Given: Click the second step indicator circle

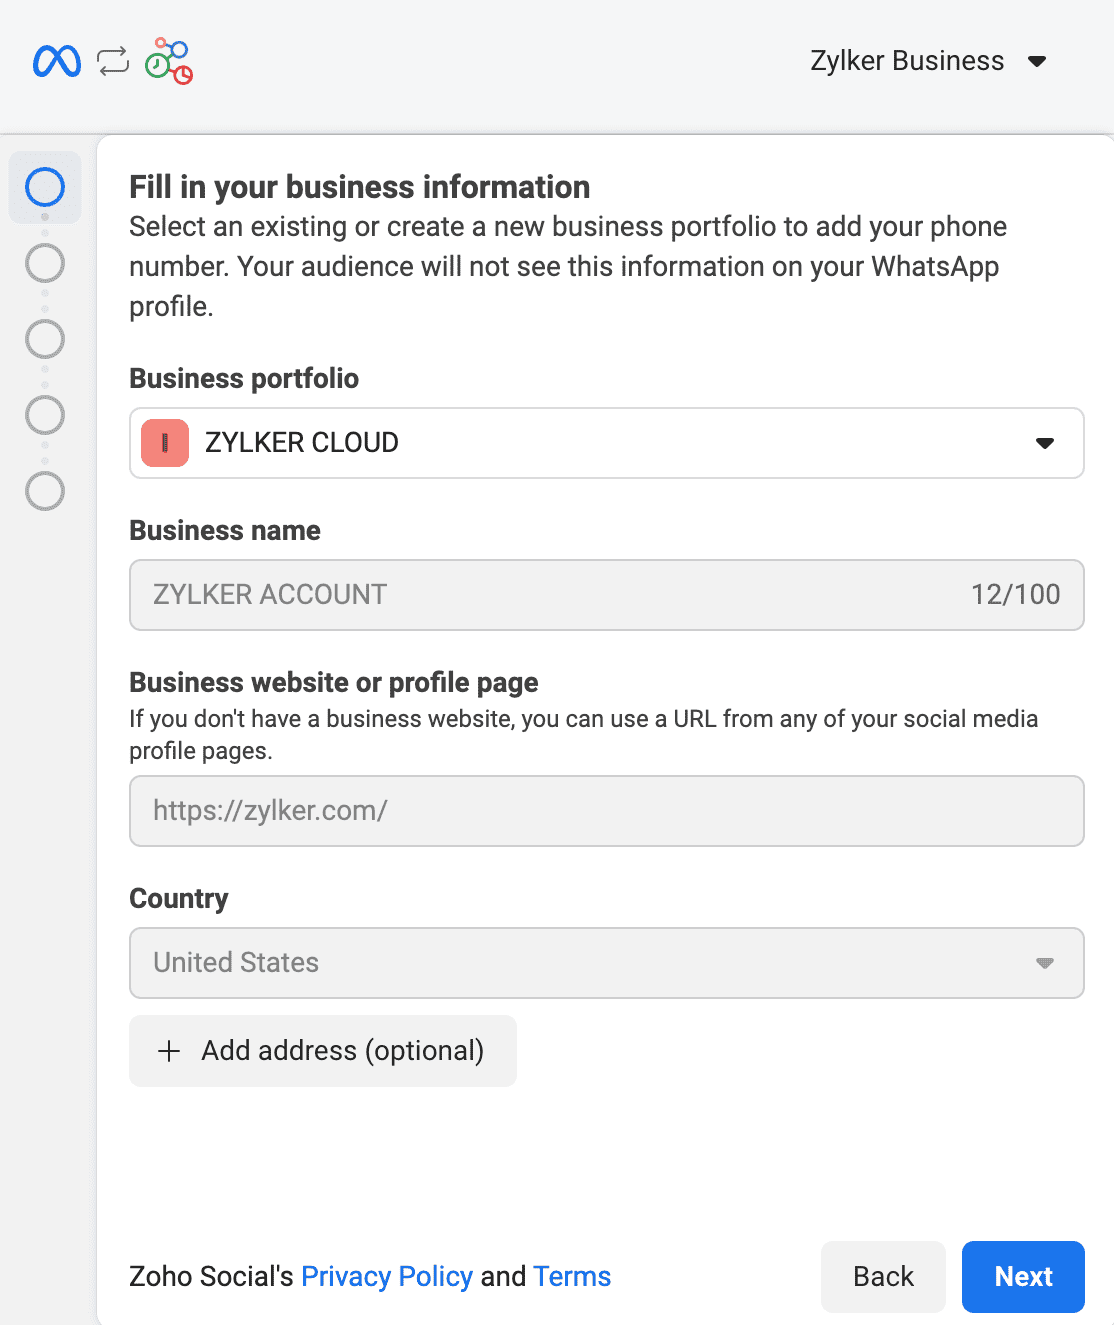Looking at the screenshot, I should pyautogui.click(x=44, y=263).
